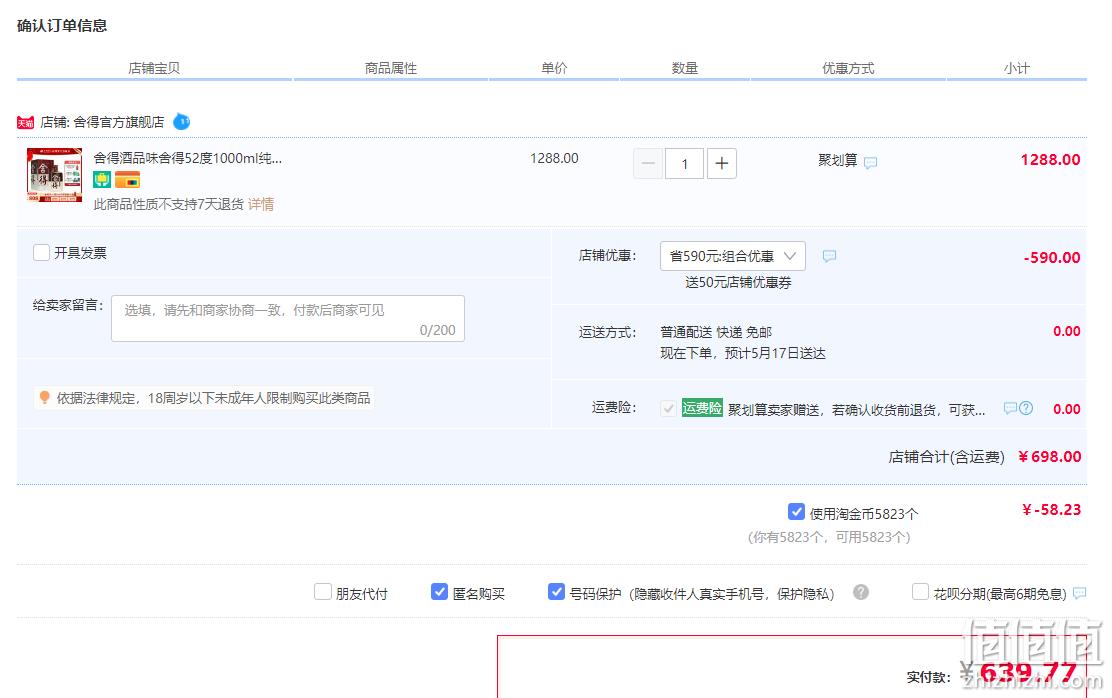Click the 普通配送 快递 免邮 shipping text
The width and height of the screenshot is (1112, 698).
pyautogui.click(x=716, y=332)
